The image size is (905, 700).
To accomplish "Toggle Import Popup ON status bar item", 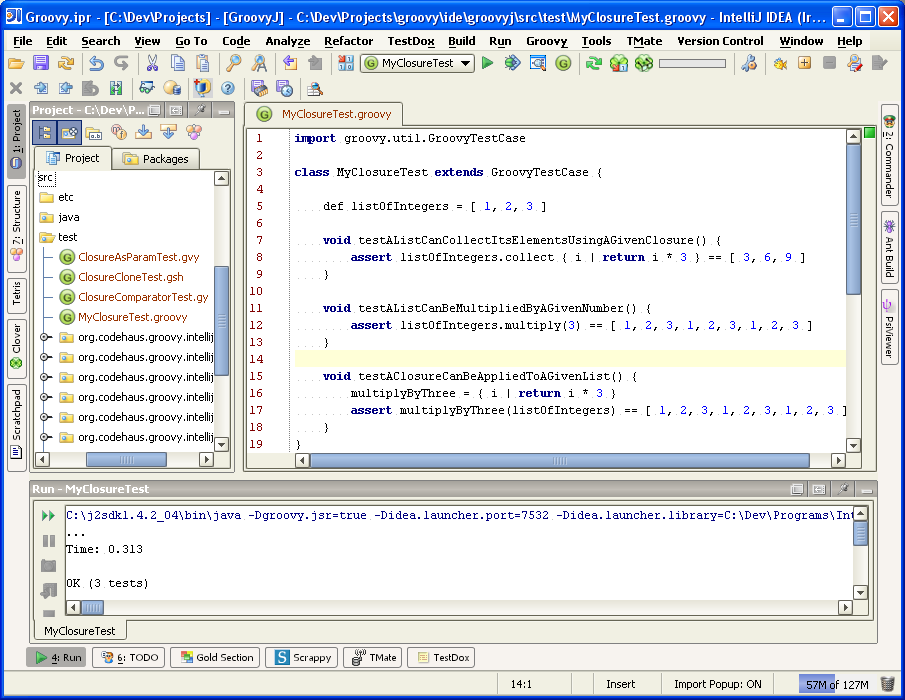I will click(717, 684).
